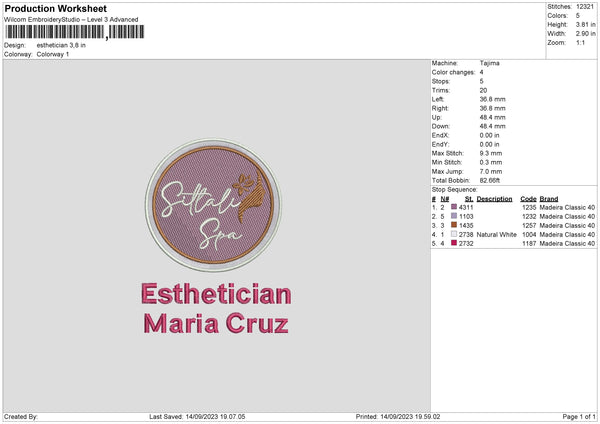Click the Total Bobbin value 82.66ft

coord(490,180)
